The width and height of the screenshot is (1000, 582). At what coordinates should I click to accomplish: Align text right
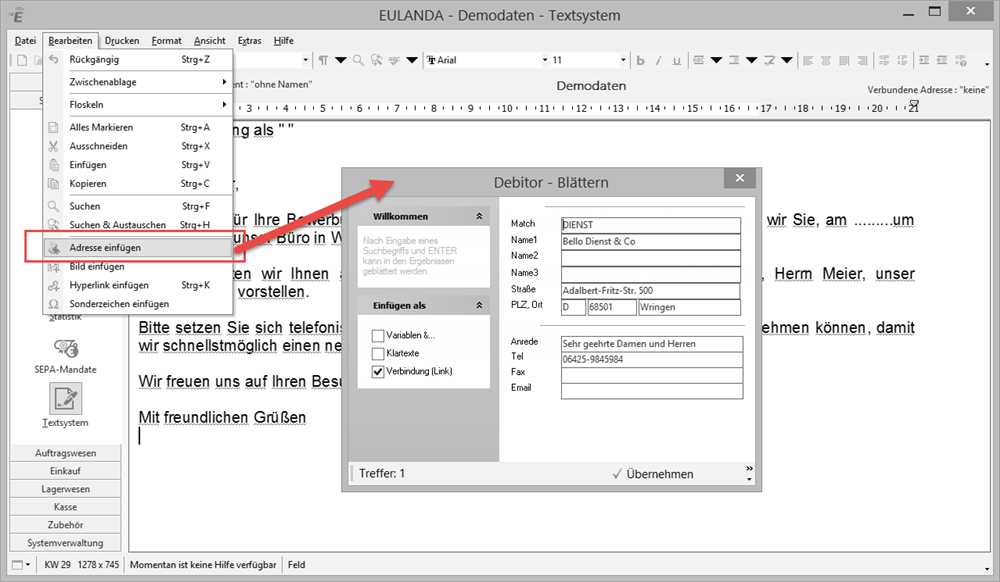pyautogui.click(x=862, y=61)
